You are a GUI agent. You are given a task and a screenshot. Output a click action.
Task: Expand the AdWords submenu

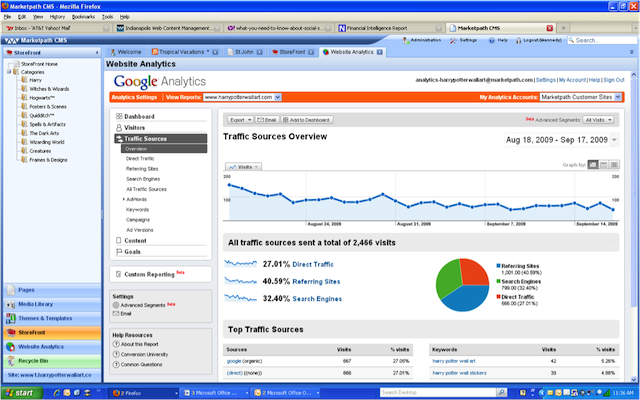[x=124, y=200]
